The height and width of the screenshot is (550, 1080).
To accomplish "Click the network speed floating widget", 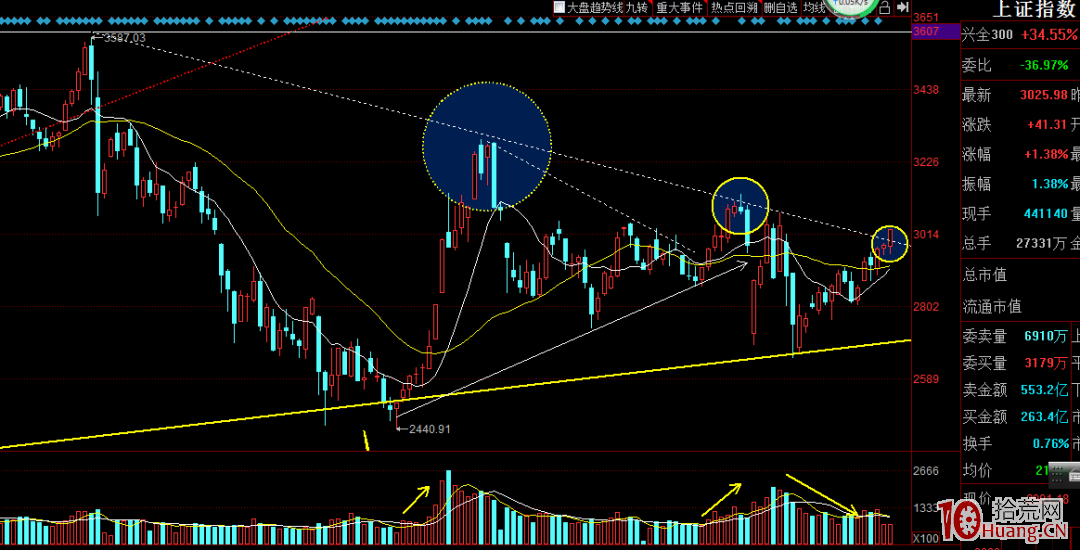I will 853,6.
